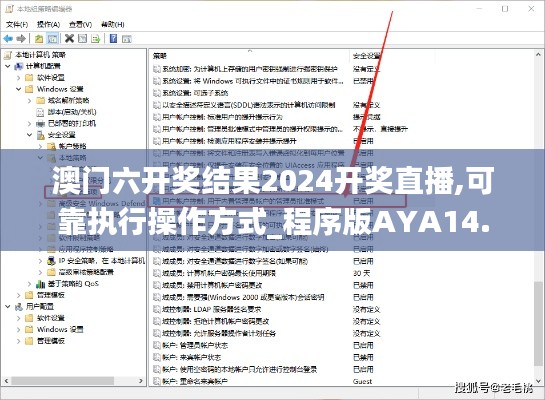Image resolution: width=545 pixels, height=400 pixels.
Task: Select policy 域控制器: 拒绝计算机帐户密码更改
Action: click(x=215, y=321)
